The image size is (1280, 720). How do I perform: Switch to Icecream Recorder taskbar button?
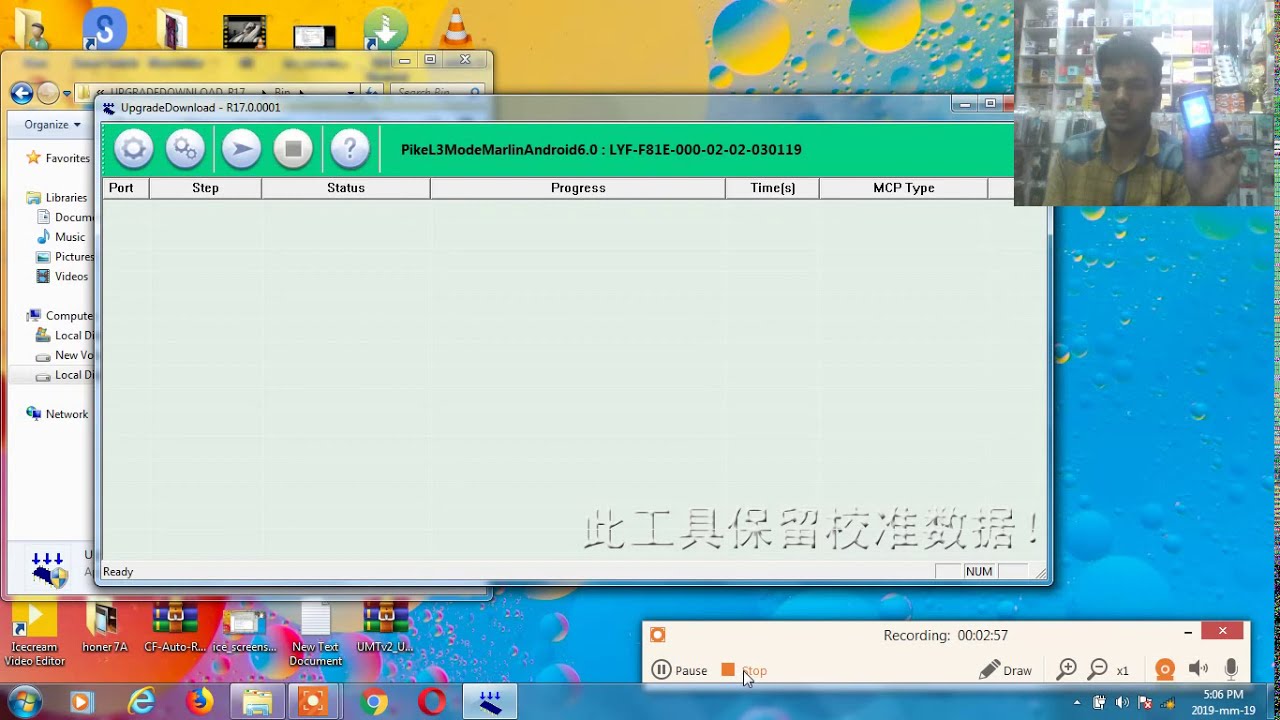click(314, 702)
